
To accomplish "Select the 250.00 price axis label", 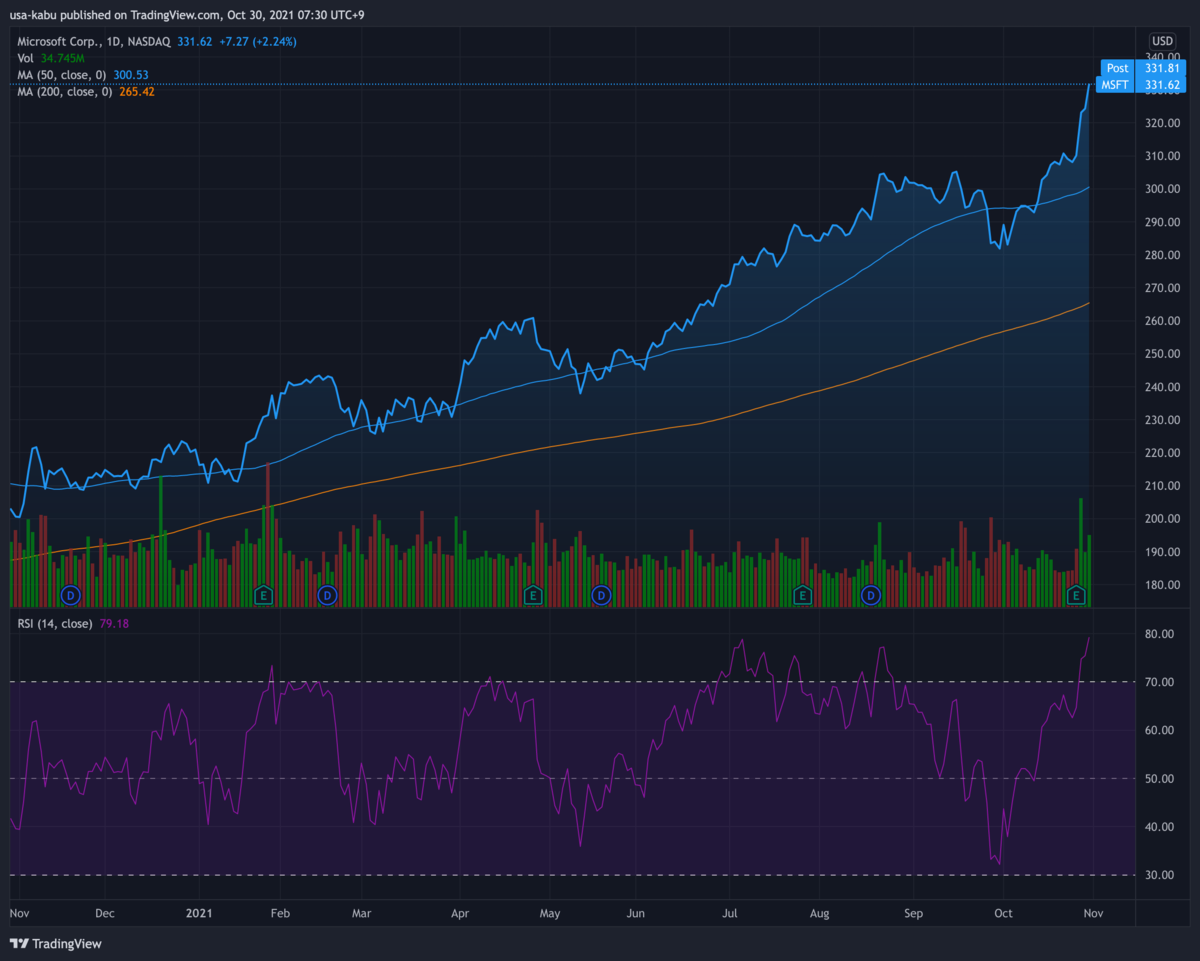I will [x=1160, y=354].
